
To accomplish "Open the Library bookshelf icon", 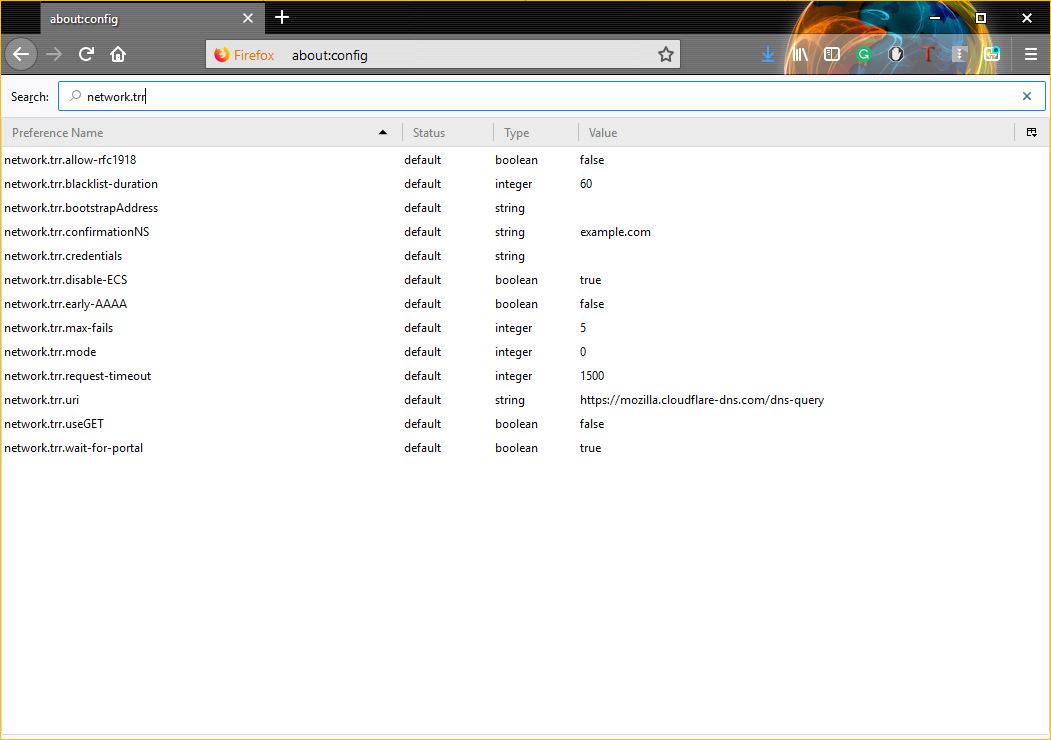I will point(799,55).
